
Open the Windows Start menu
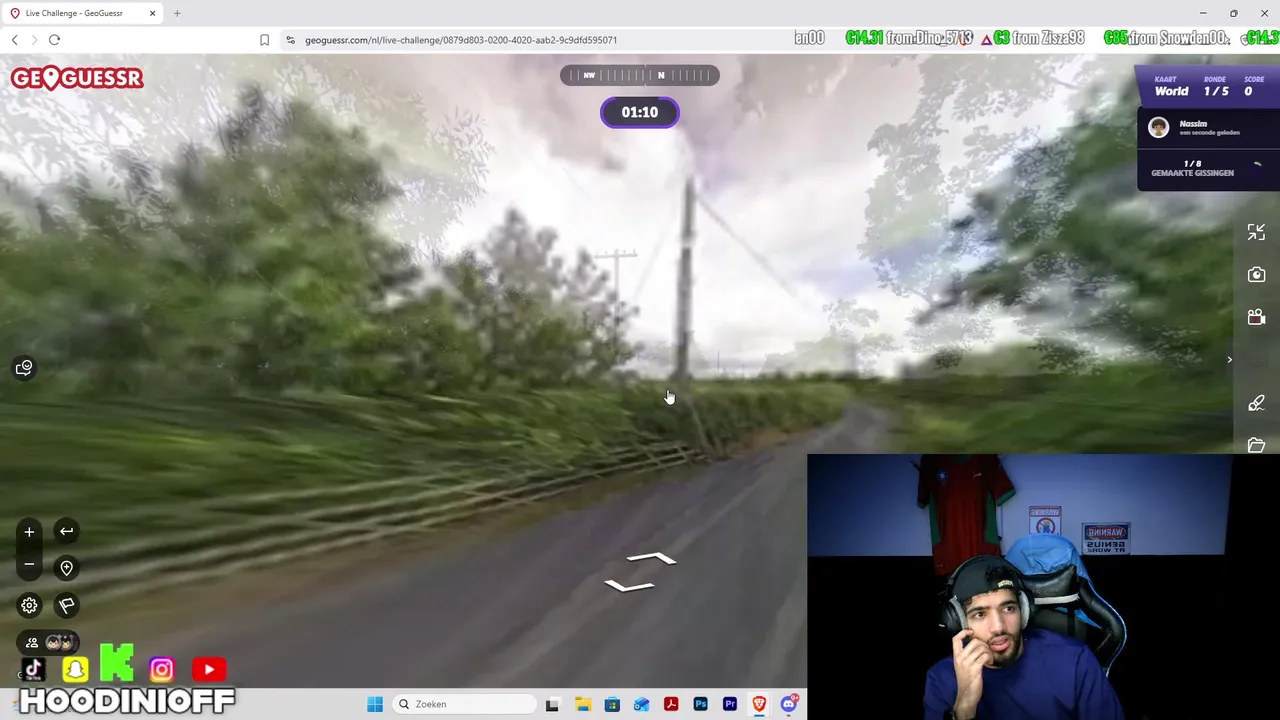click(x=375, y=704)
